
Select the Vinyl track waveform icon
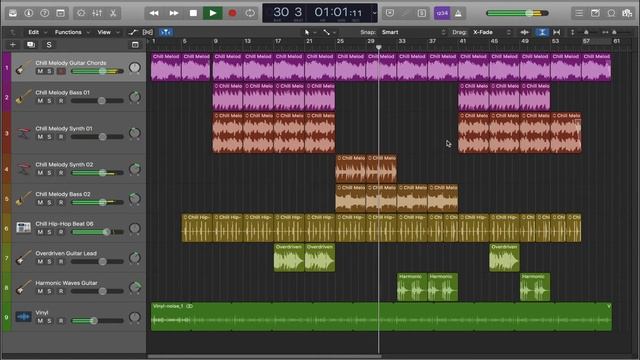coord(23,317)
